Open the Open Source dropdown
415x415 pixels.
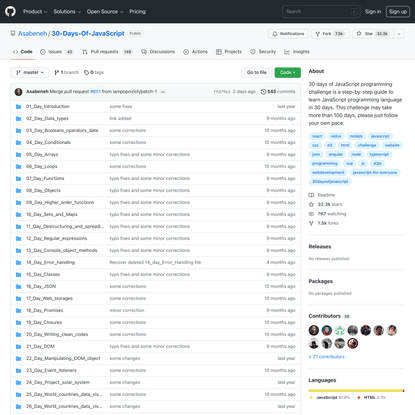click(105, 11)
